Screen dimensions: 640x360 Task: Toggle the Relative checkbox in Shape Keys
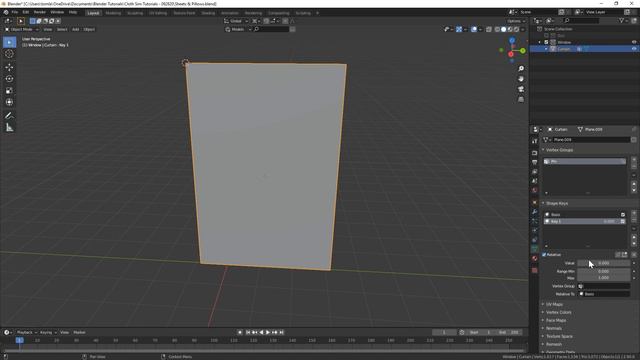[544, 255]
